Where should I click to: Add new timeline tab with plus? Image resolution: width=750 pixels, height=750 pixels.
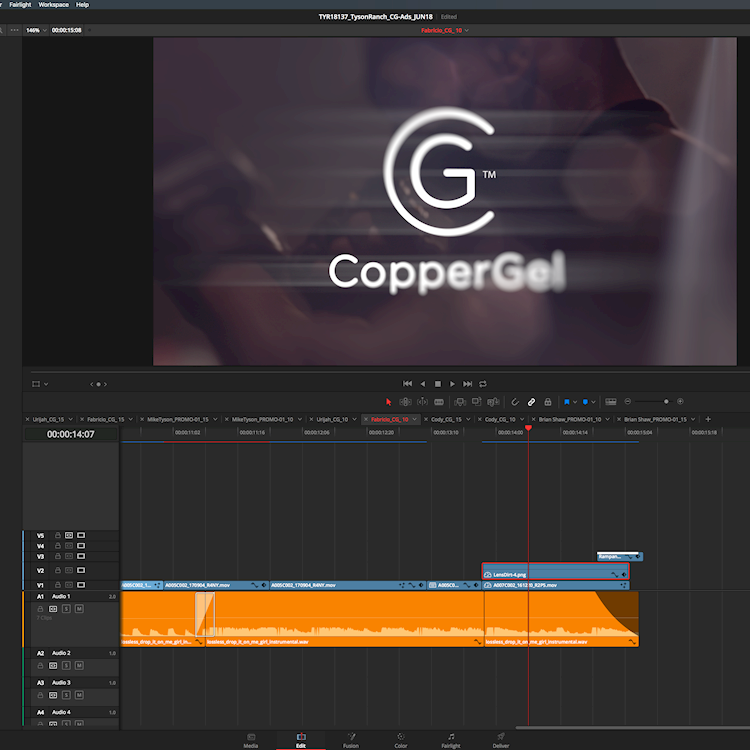pos(708,419)
